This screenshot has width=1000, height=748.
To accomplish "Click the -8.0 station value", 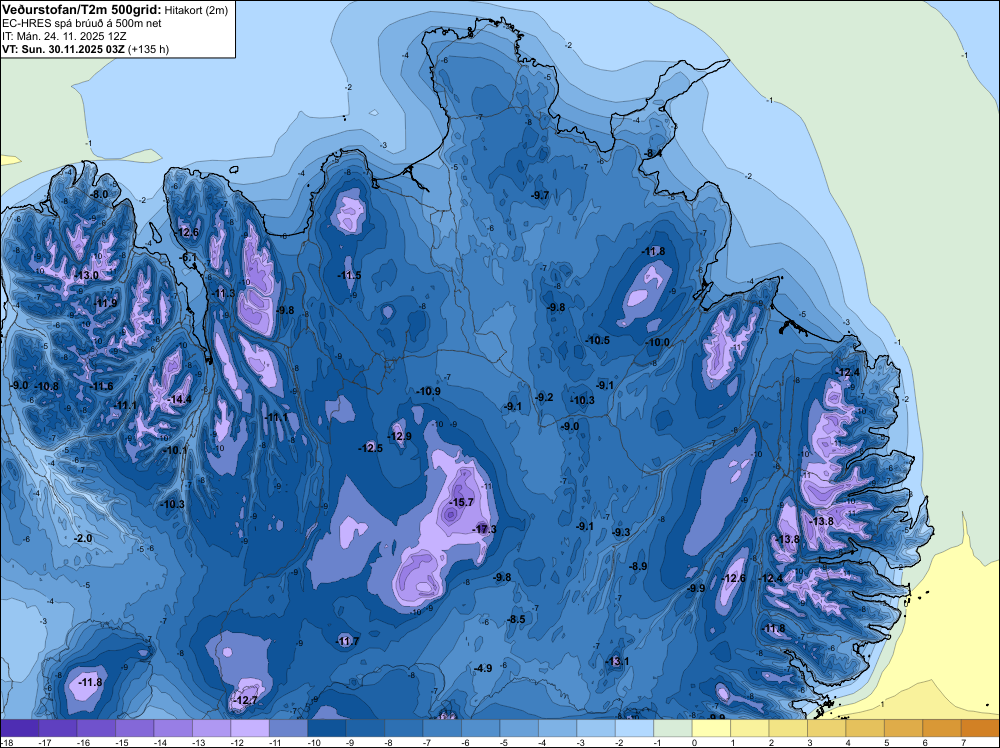I will click(100, 194).
